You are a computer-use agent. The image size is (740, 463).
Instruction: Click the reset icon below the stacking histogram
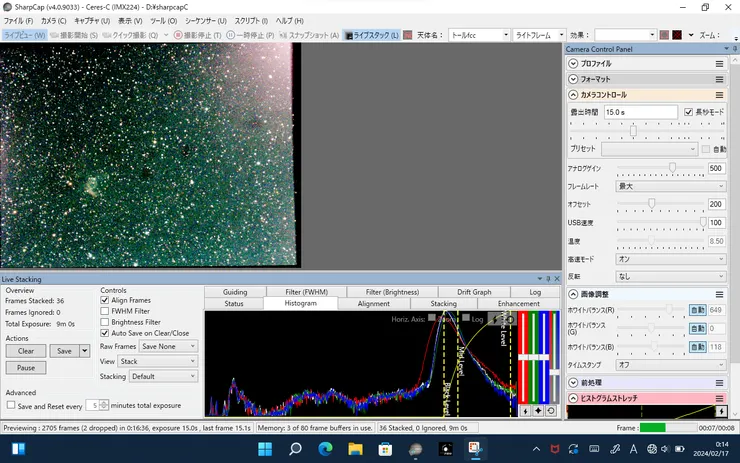[x=551, y=410]
